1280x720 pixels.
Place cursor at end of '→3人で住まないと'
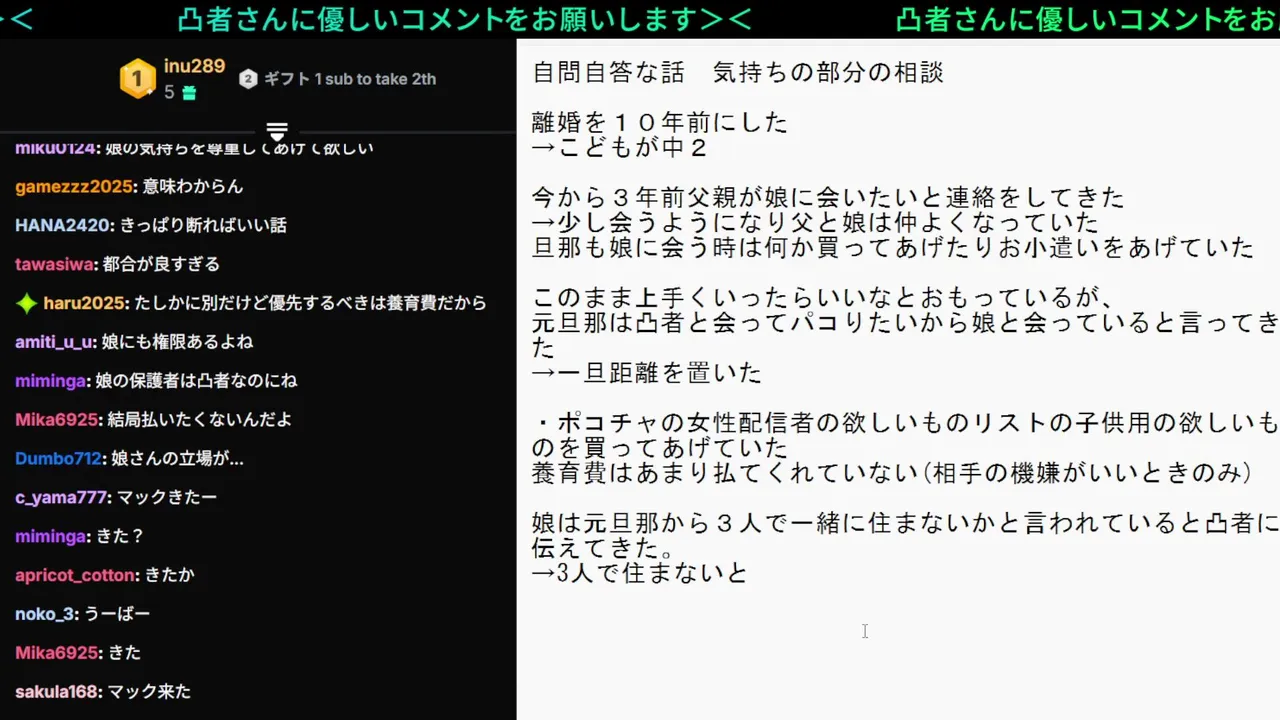749,574
